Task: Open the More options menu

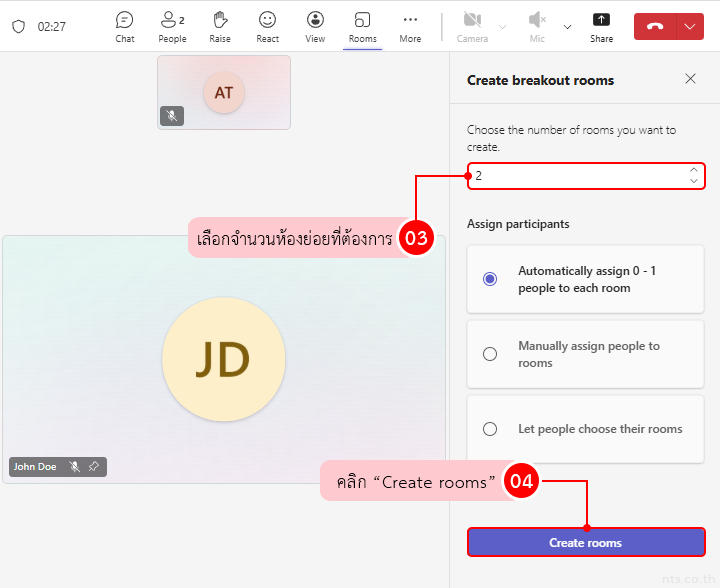Action: 410,26
